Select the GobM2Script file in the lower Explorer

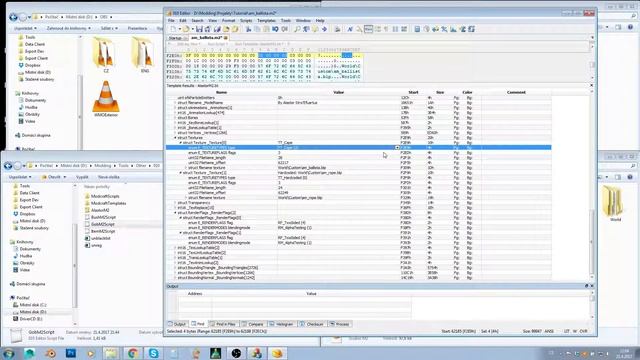pos(102,224)
